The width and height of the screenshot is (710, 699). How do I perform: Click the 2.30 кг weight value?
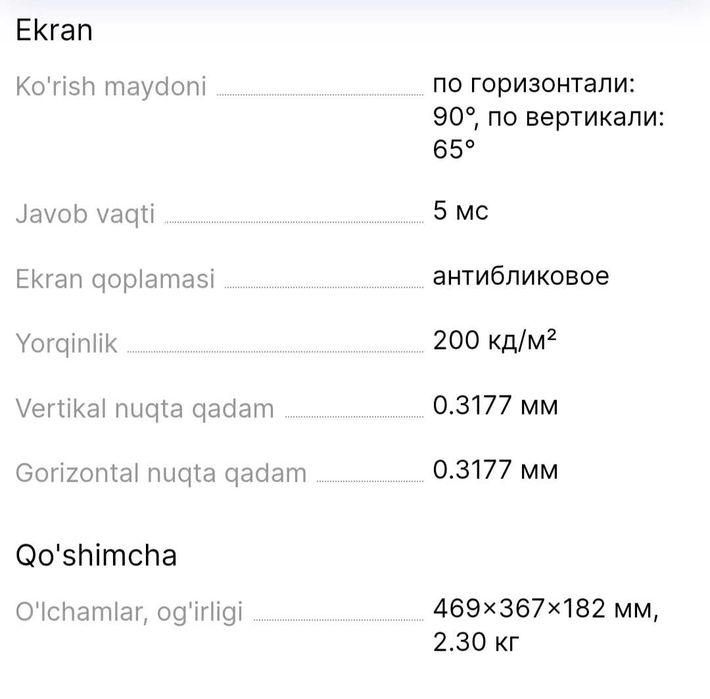476,641
